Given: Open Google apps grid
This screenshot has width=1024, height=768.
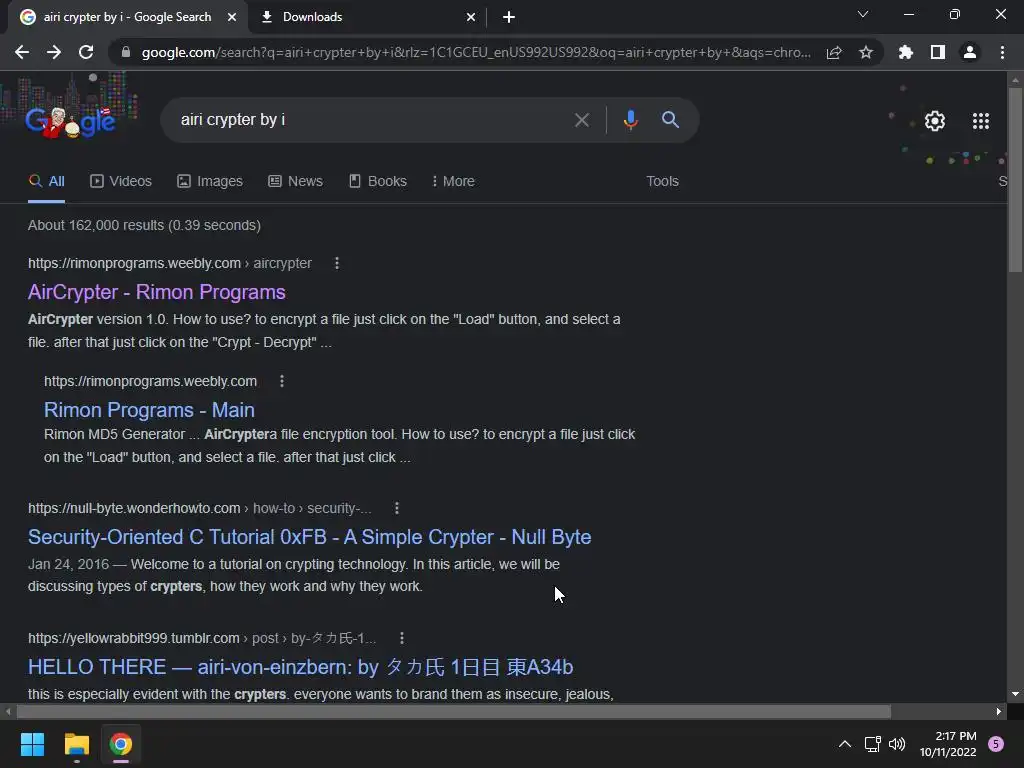Looking at the screenshot, I should coord(981,121).
